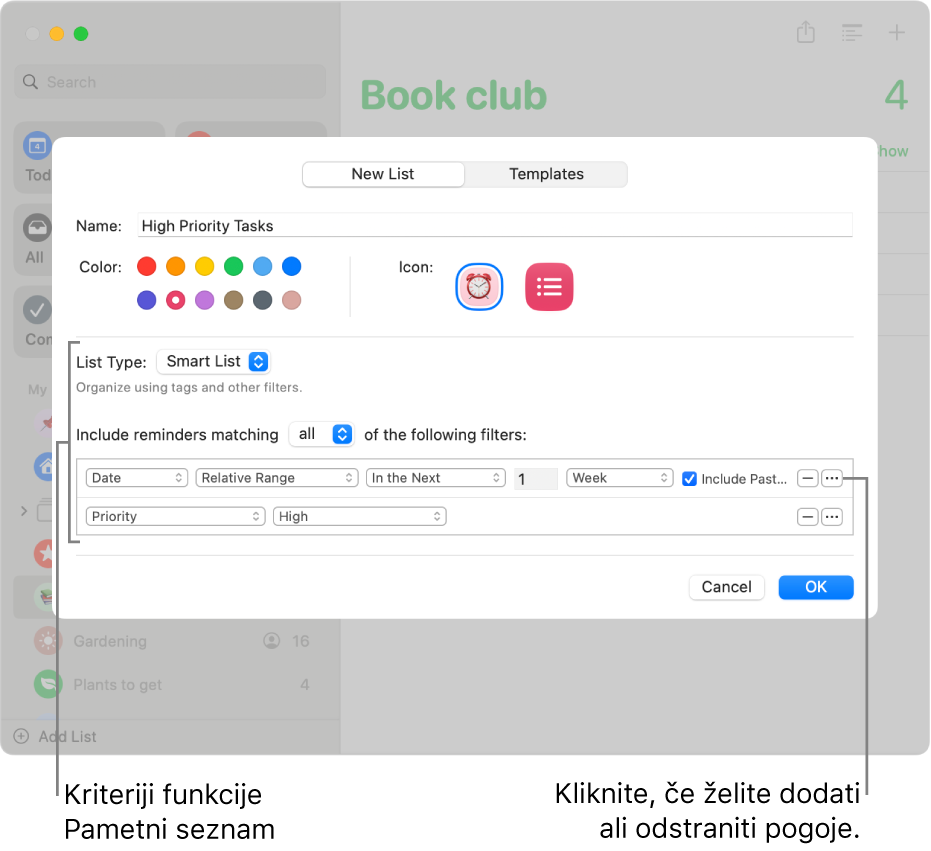Click the Add List plus circle icon
The height and width of the screenshot is (851, 931).
click(x=21, y=736)
